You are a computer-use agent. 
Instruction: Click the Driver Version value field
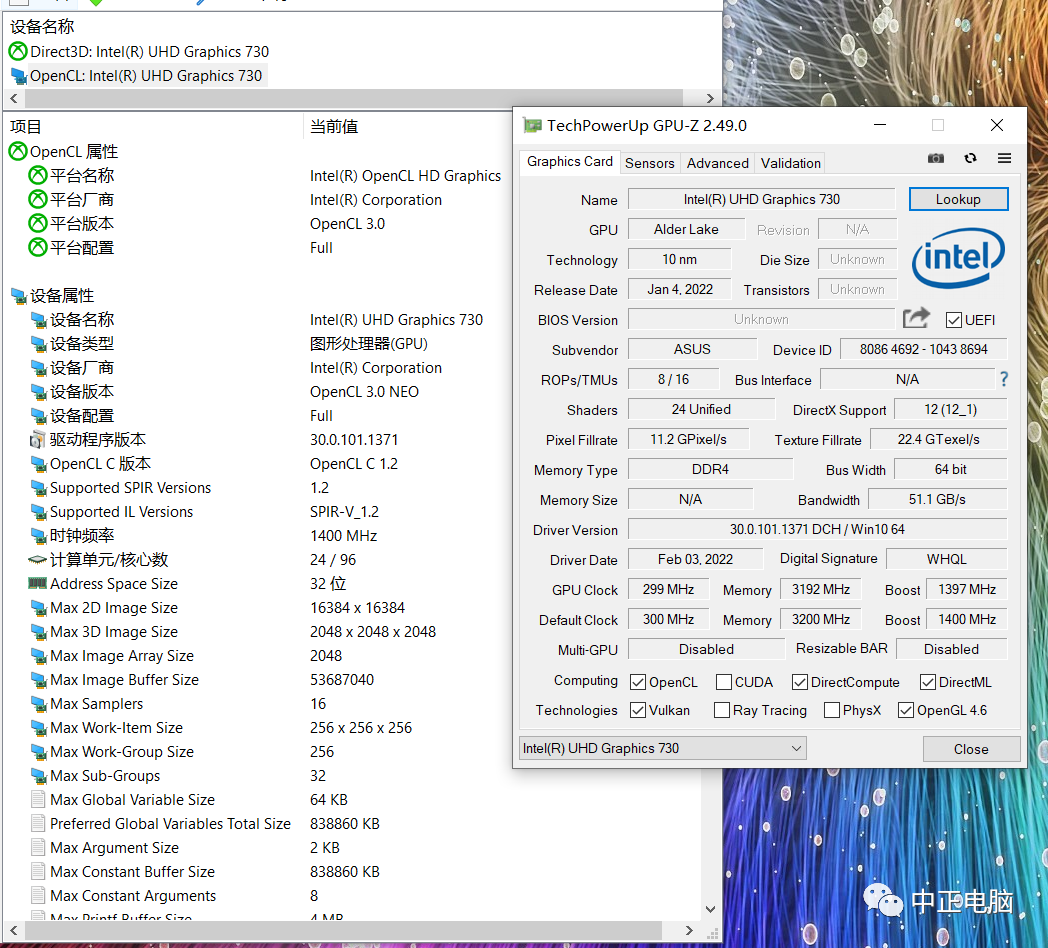[x=817, y=529]
